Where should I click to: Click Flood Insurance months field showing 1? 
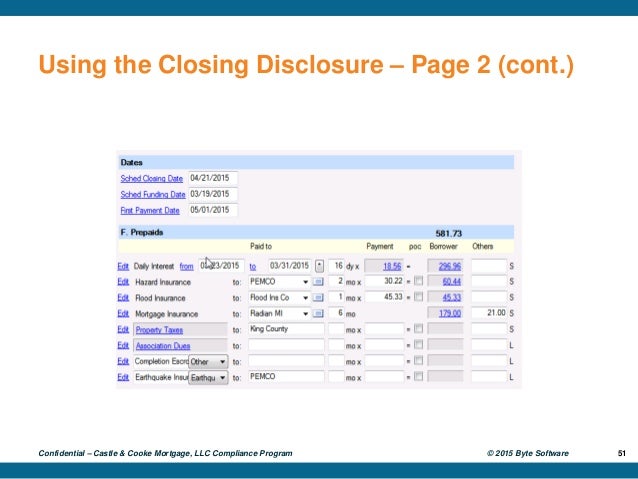336,297
